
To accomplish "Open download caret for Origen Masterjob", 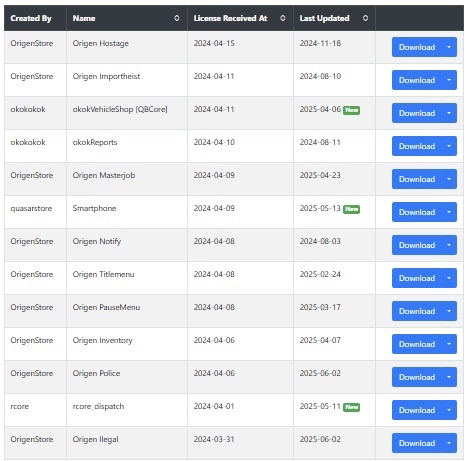I will coord(449,179).
